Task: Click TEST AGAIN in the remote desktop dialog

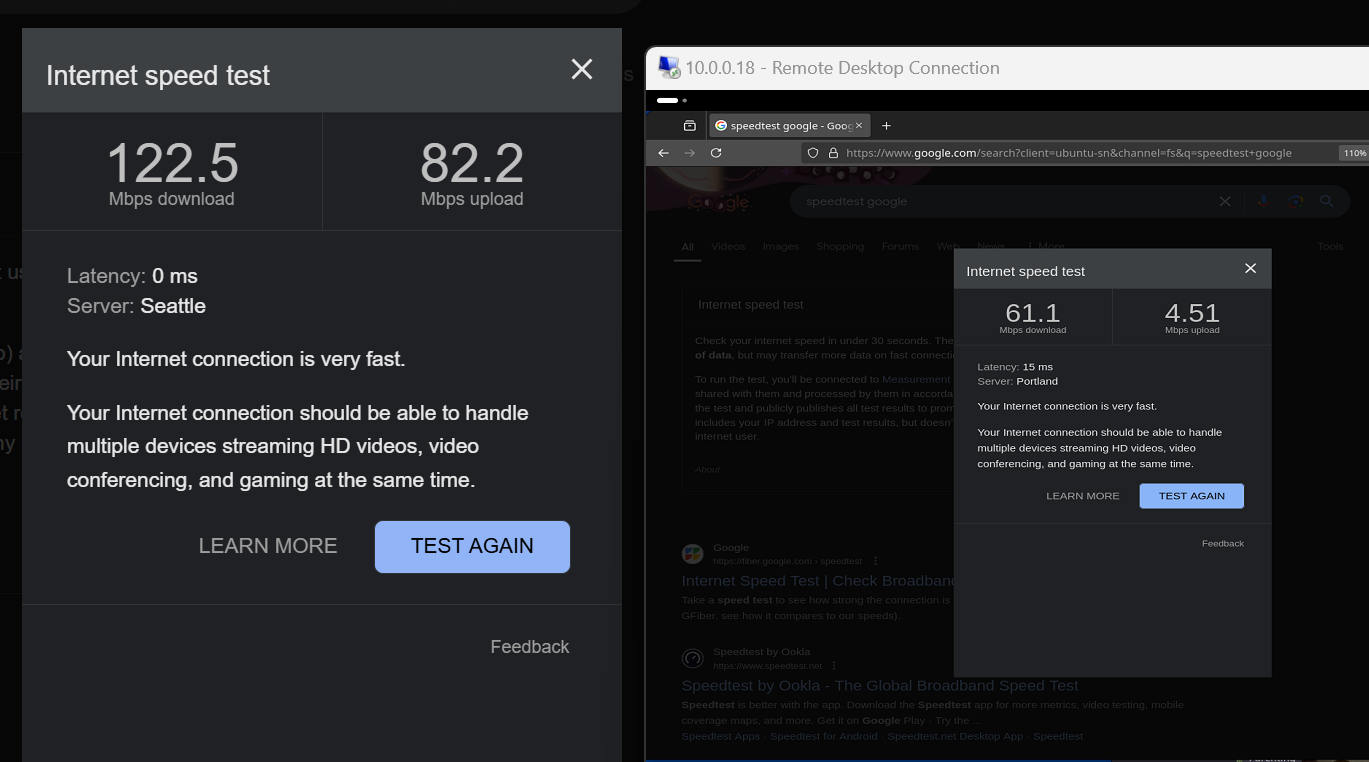Action: tap(1191, 496)
